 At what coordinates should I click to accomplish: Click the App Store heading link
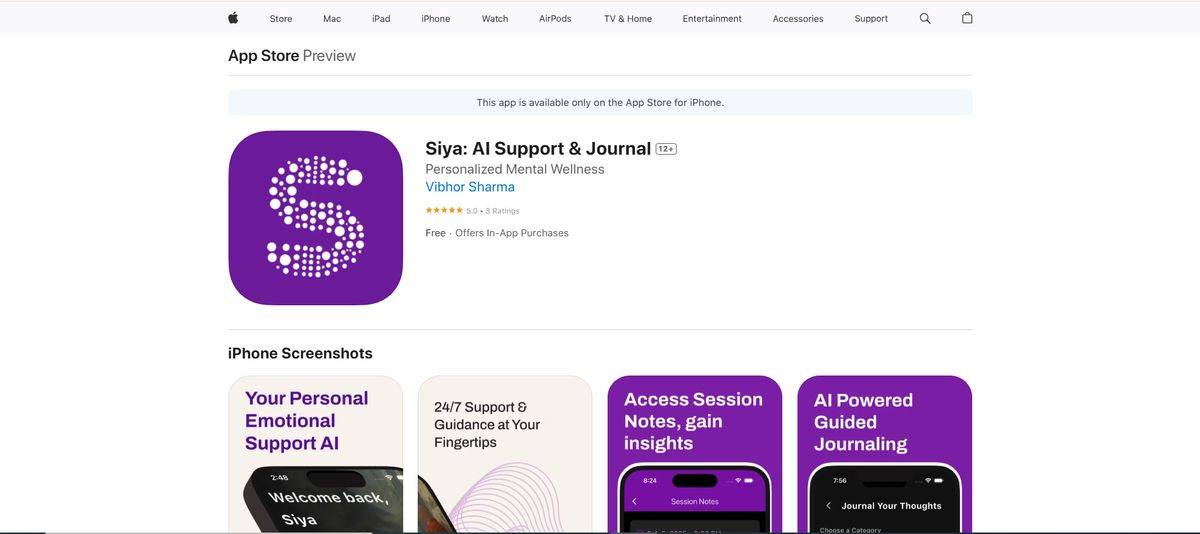click(x=264, y=56)
